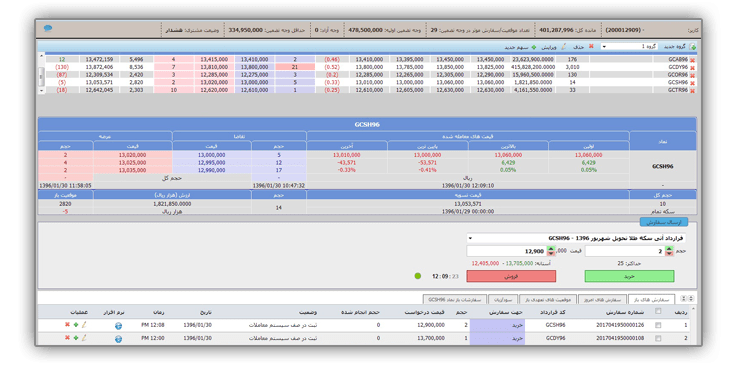Edit order 2017041950000108 with pencil icon

[x=84, y=338]
